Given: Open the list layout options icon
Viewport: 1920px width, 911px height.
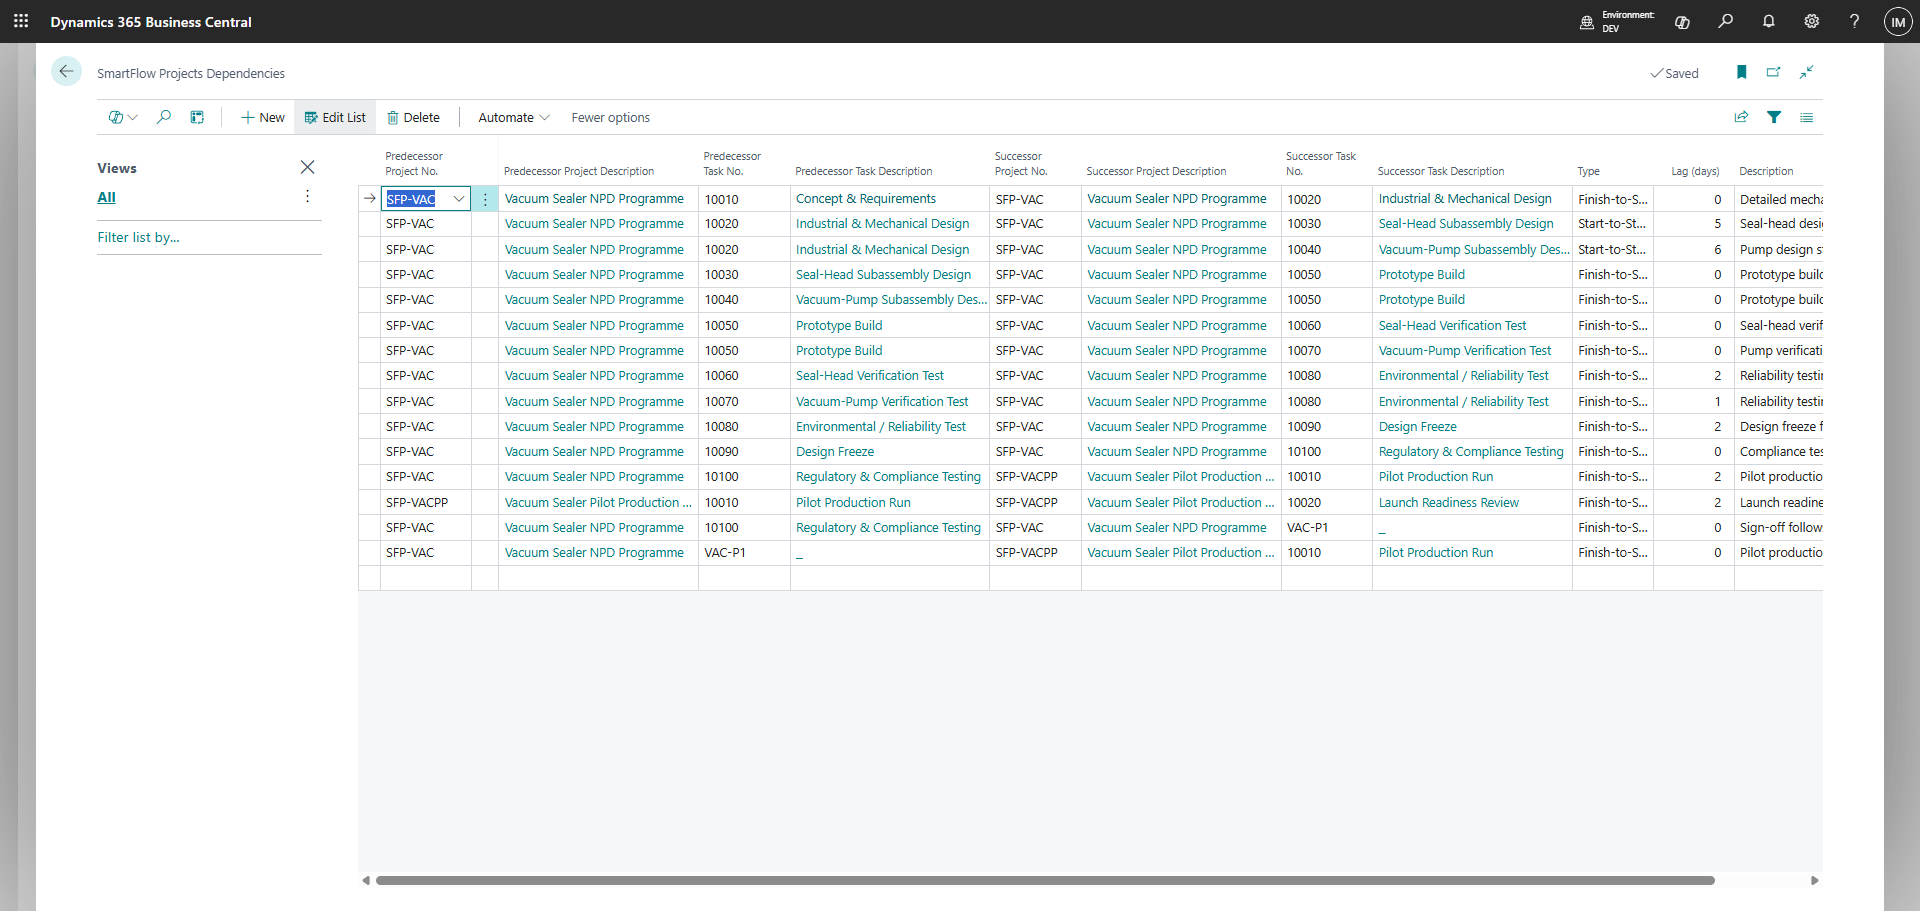Looking at the screenshot, I should click(1806, 117).
